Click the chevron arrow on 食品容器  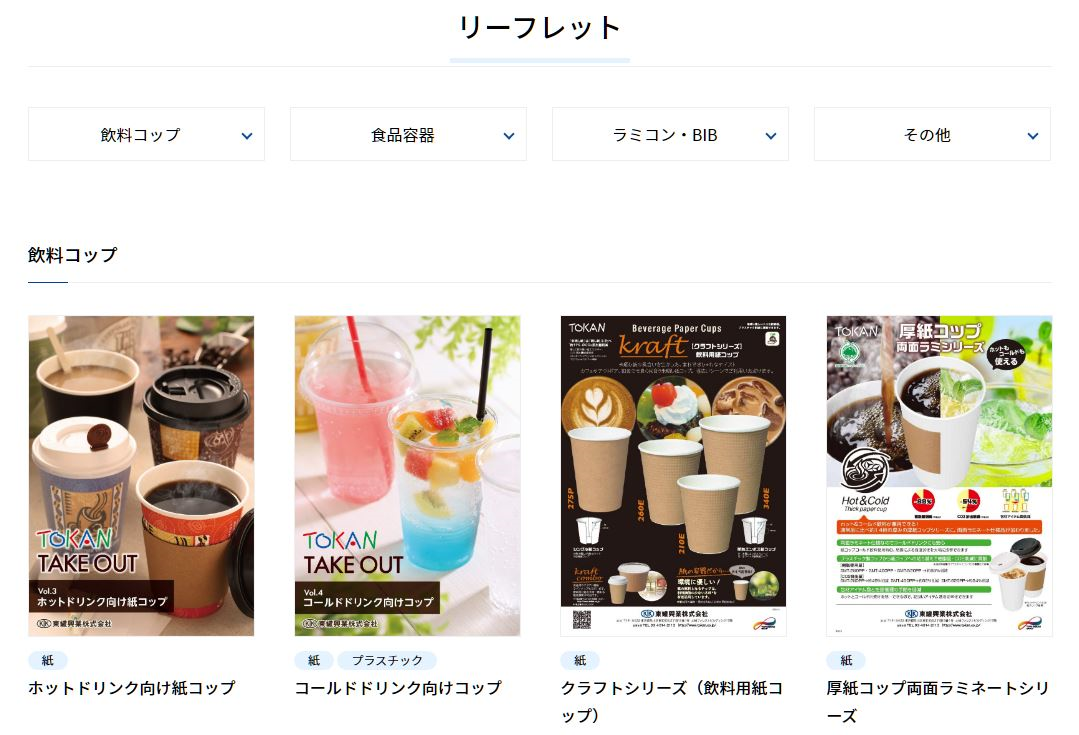(509, 136)
